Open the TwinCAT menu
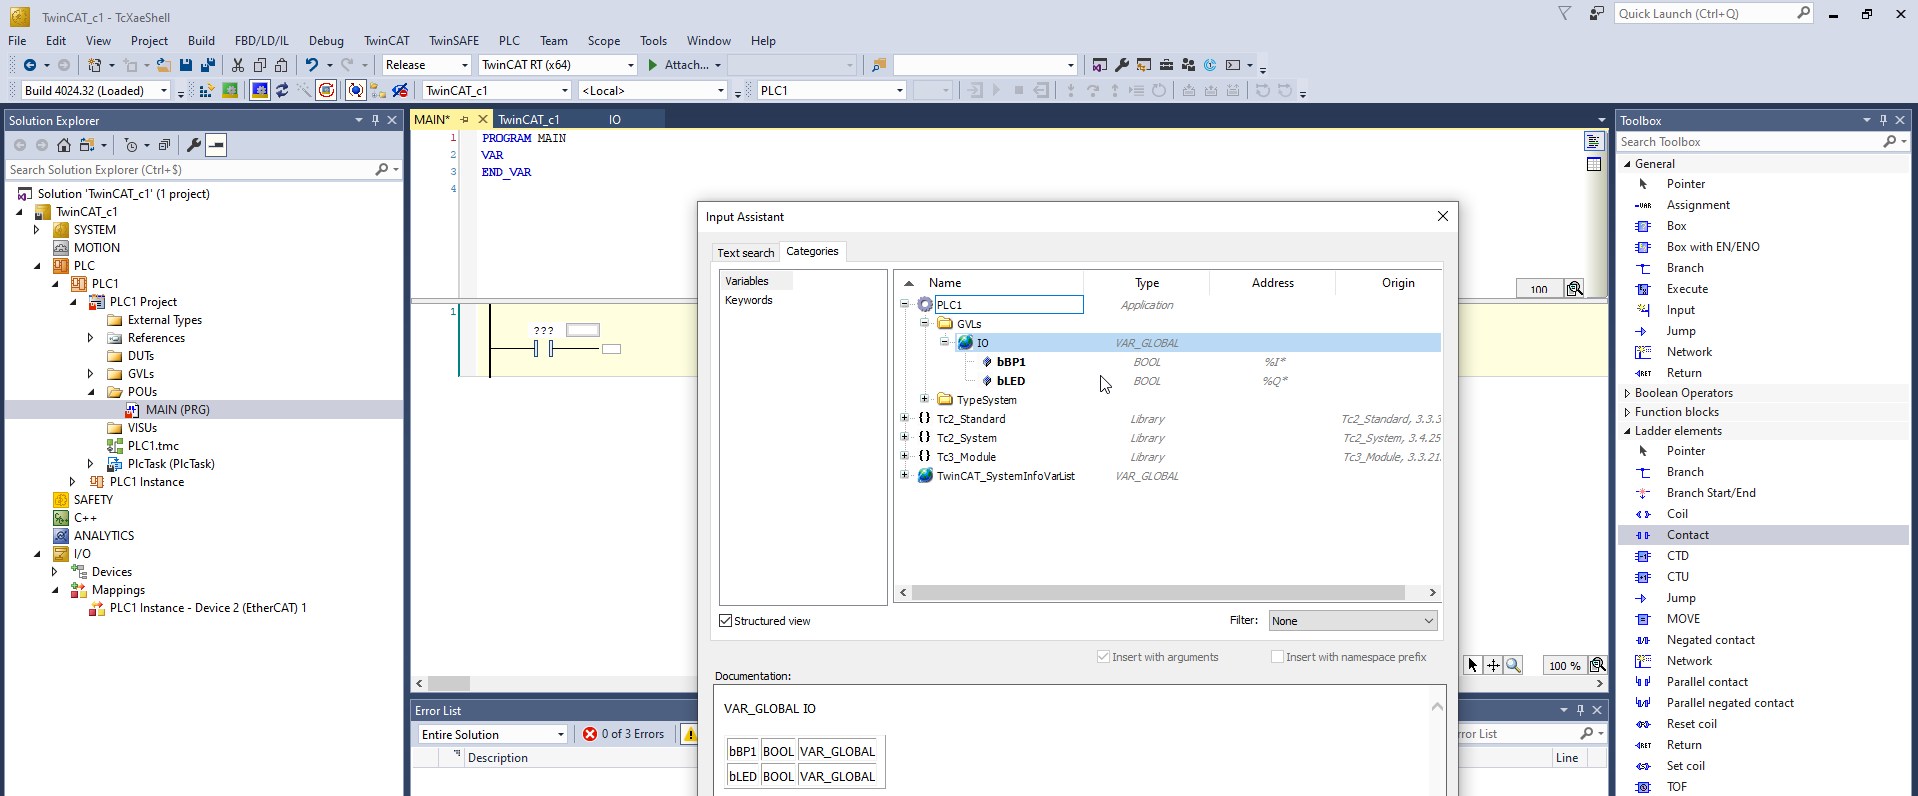 pos(386,41)
